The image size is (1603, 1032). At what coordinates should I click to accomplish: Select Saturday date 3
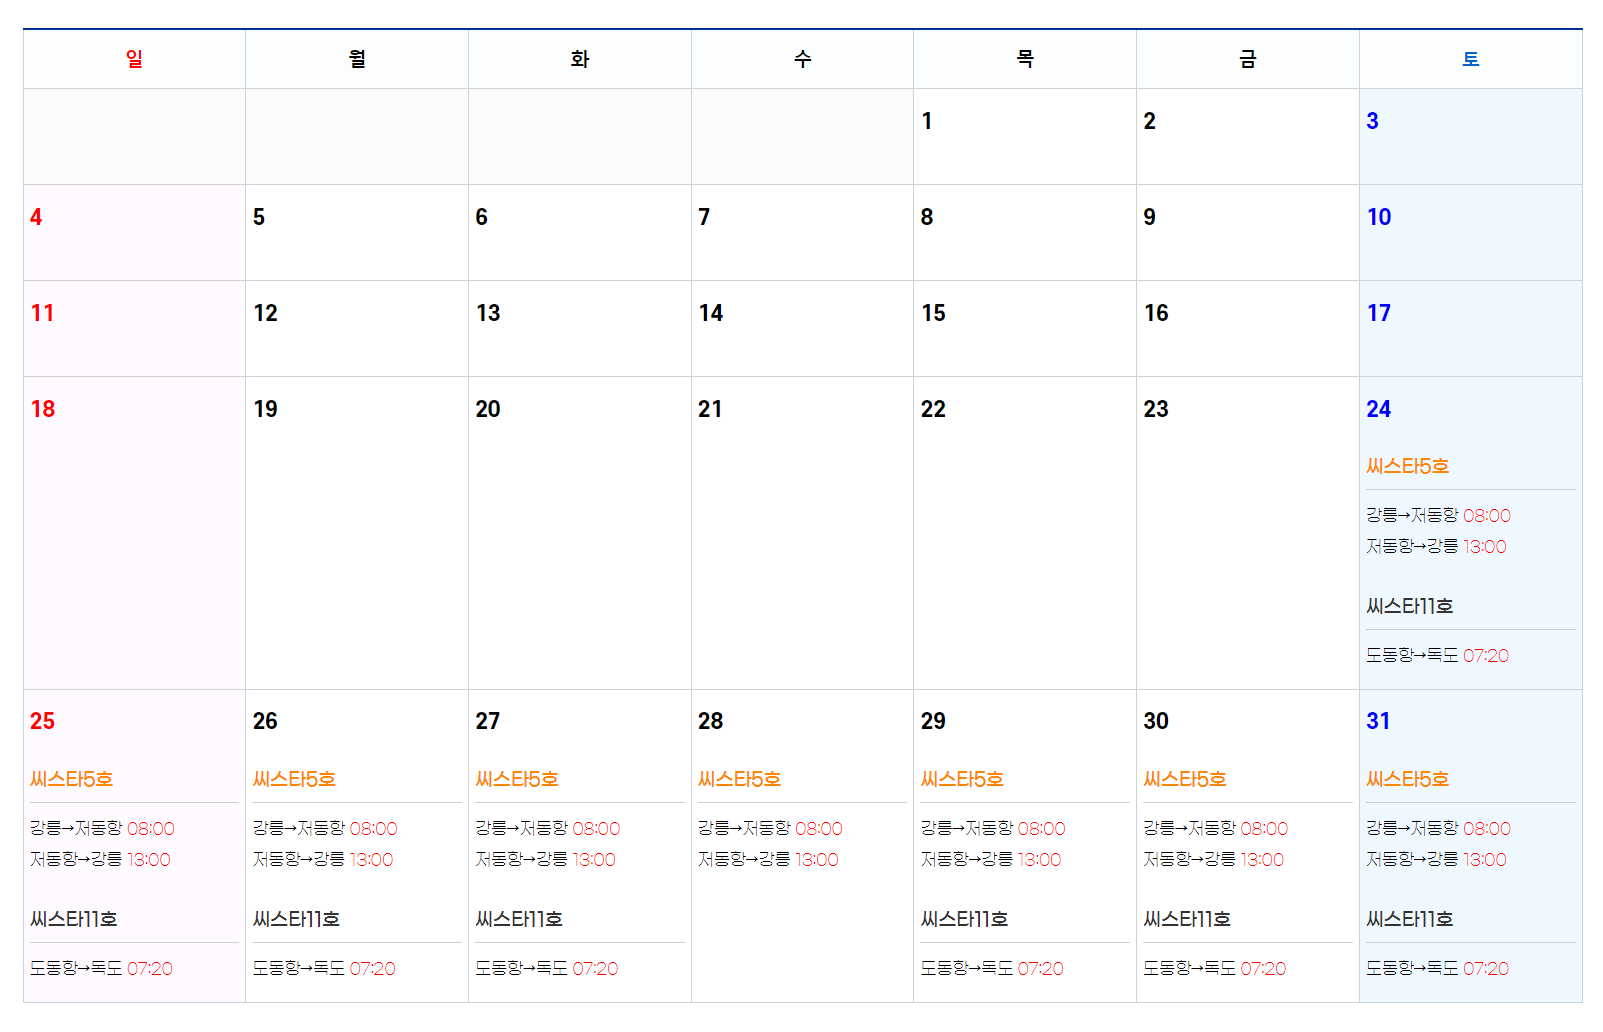pos(1372,121)
